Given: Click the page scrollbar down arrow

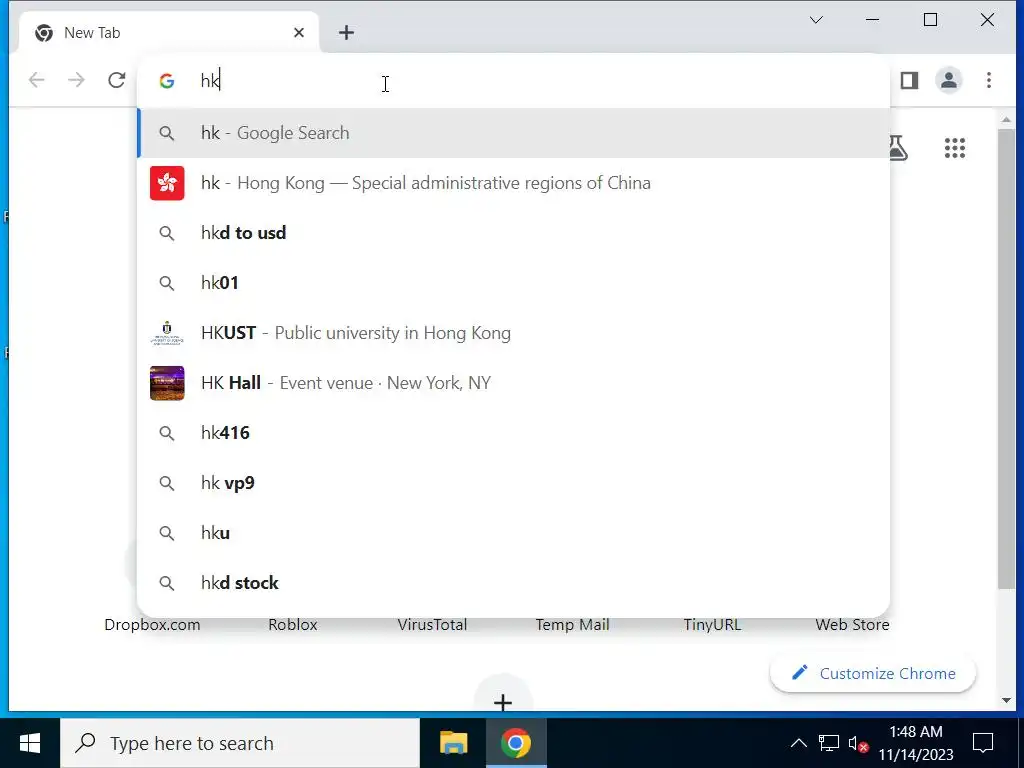Looking at the screenshot, I should 1006,701.
